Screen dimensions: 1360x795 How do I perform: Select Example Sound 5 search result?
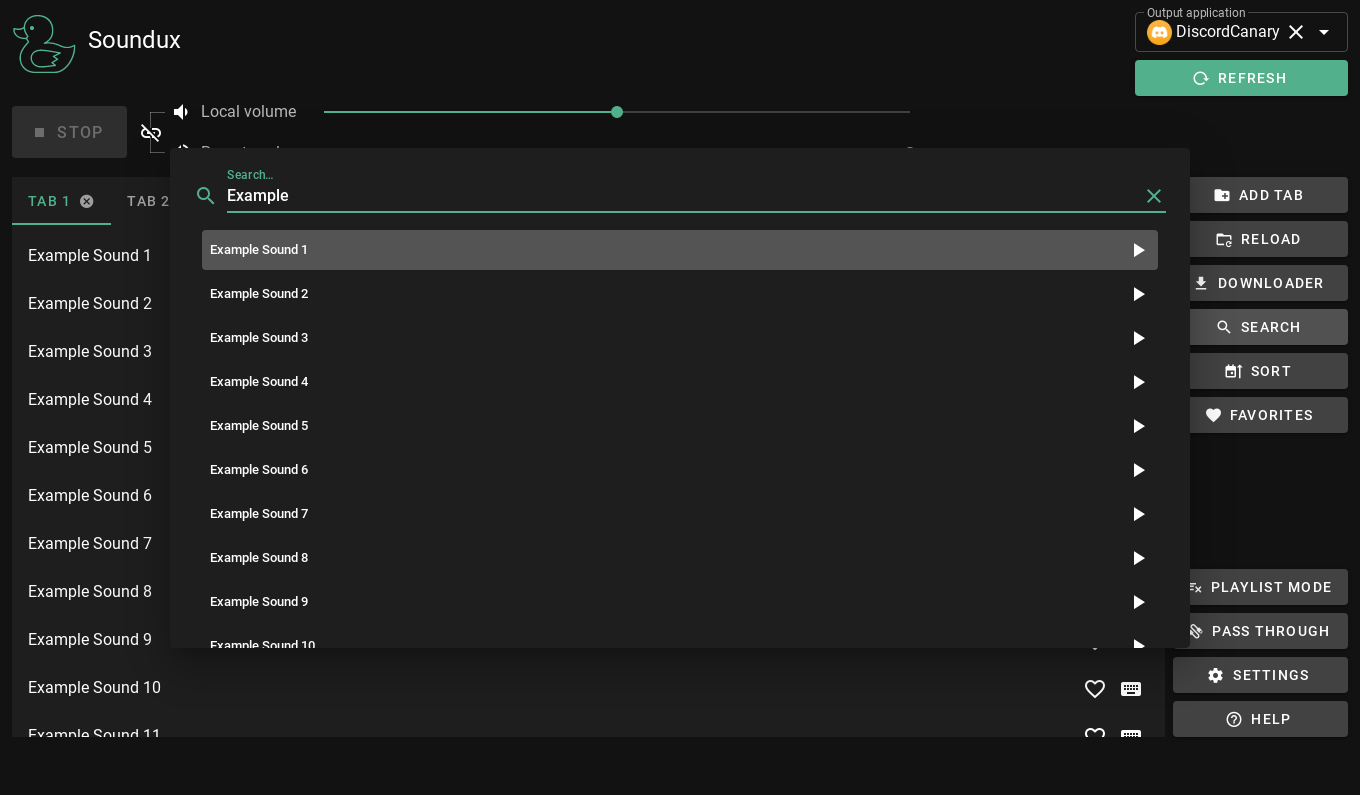click(680, 426)
